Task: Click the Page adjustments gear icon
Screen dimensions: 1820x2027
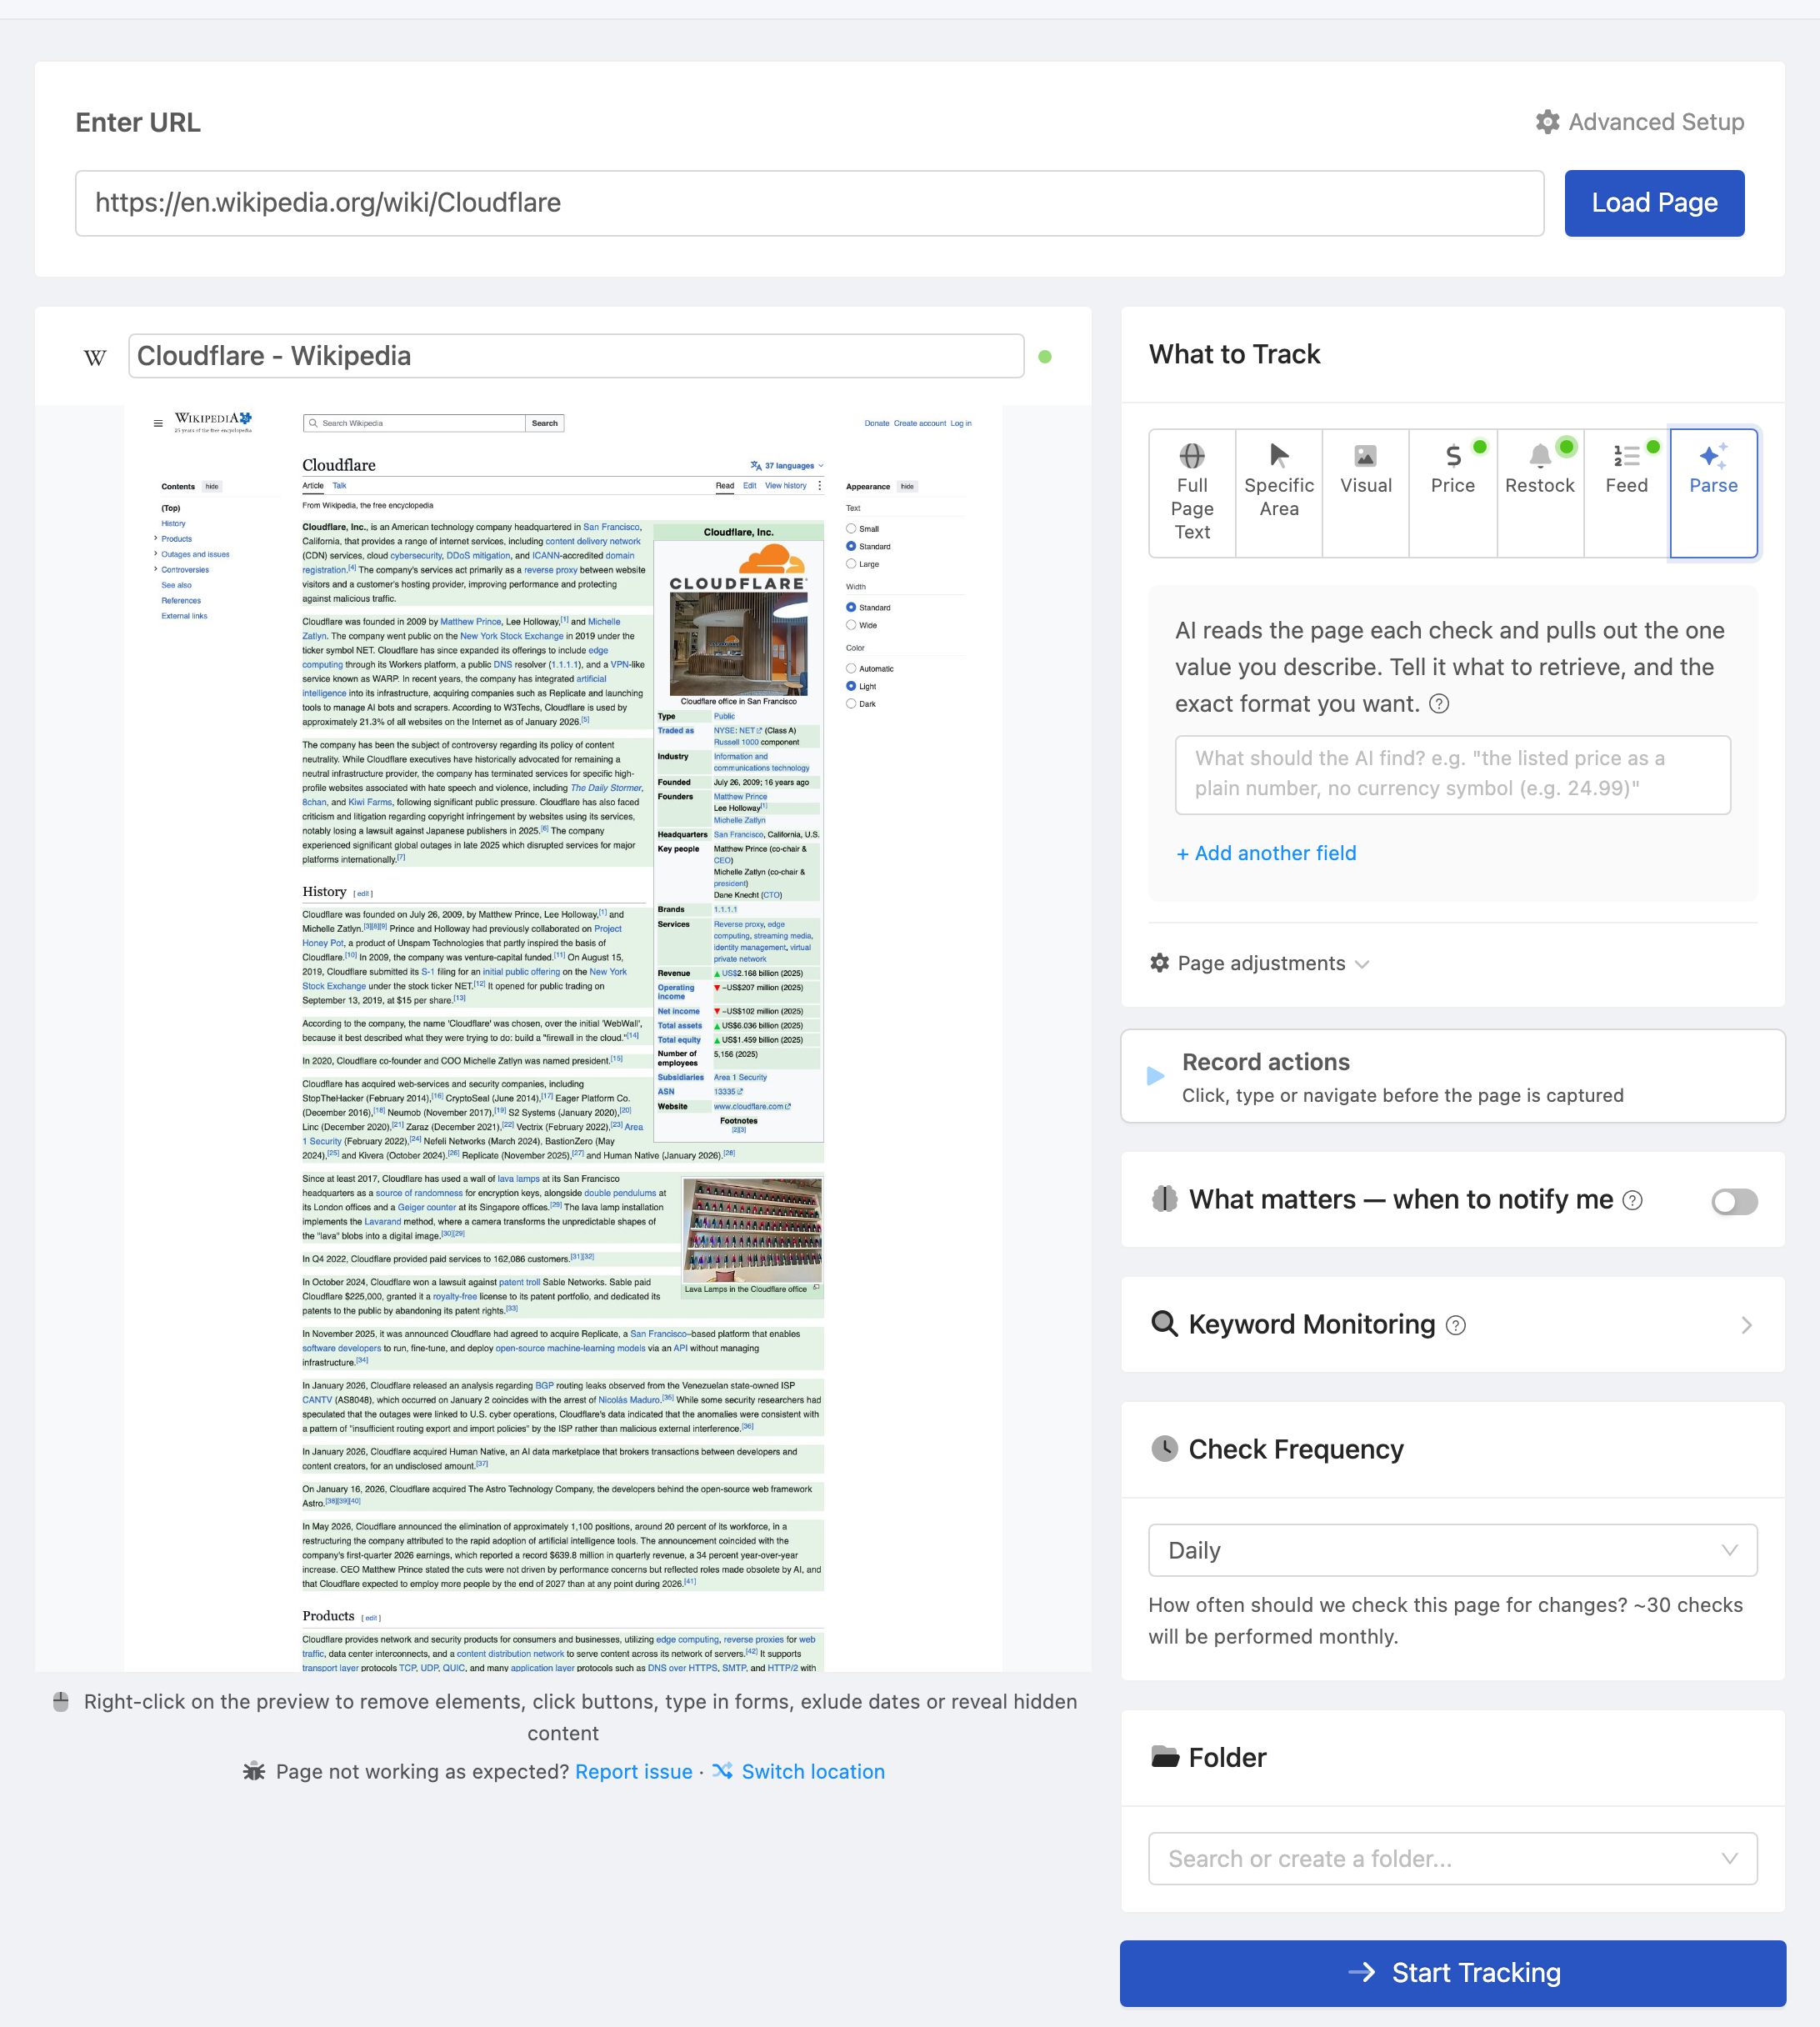Action: 1160,963
